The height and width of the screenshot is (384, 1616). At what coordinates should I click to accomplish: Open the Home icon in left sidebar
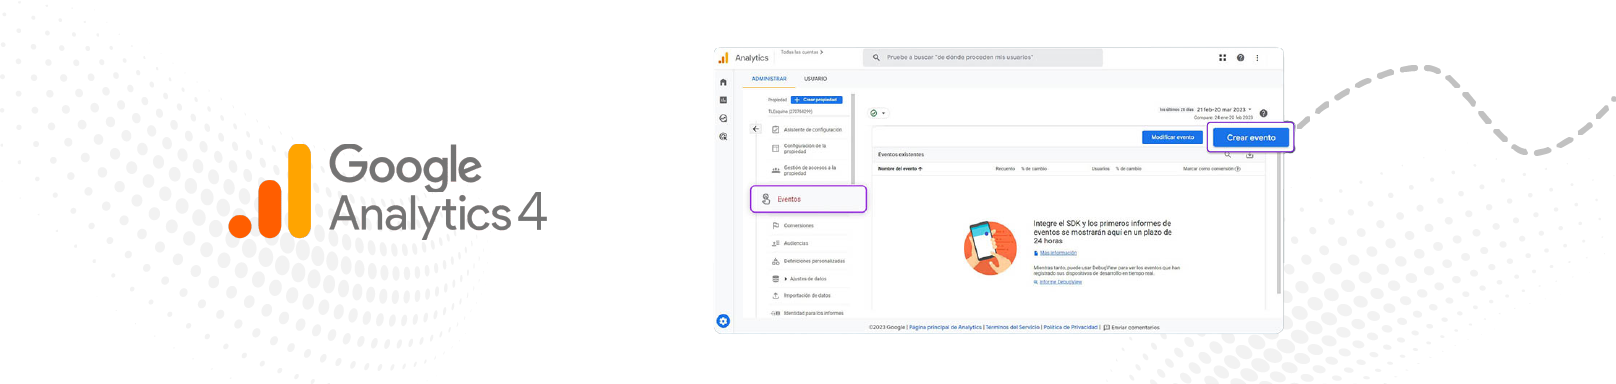point(723,82)
